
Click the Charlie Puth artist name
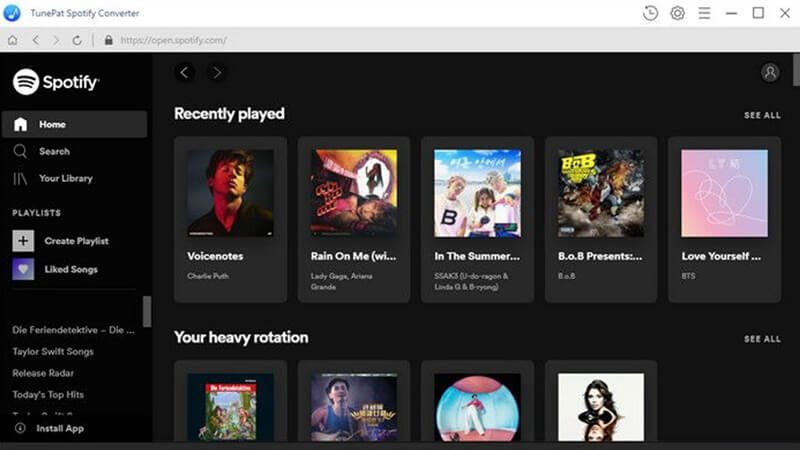(x=208, y=276)
